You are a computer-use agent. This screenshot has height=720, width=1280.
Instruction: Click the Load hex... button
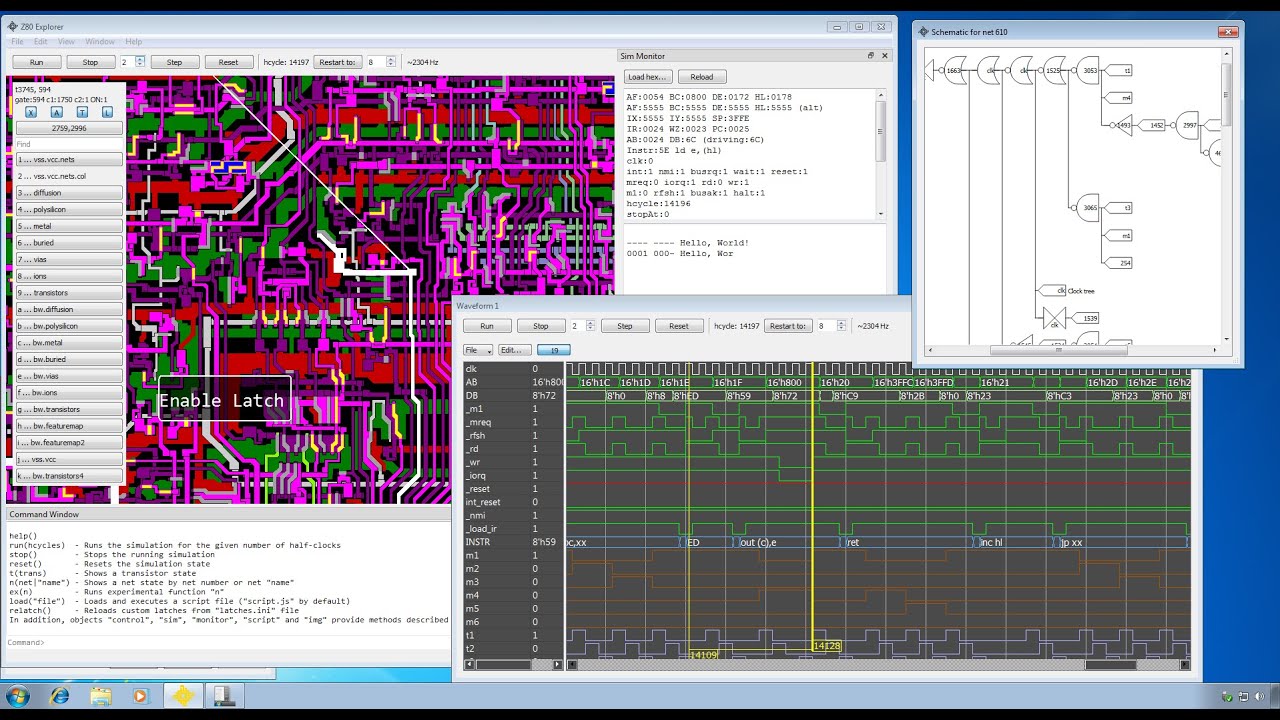coord(648,77)
